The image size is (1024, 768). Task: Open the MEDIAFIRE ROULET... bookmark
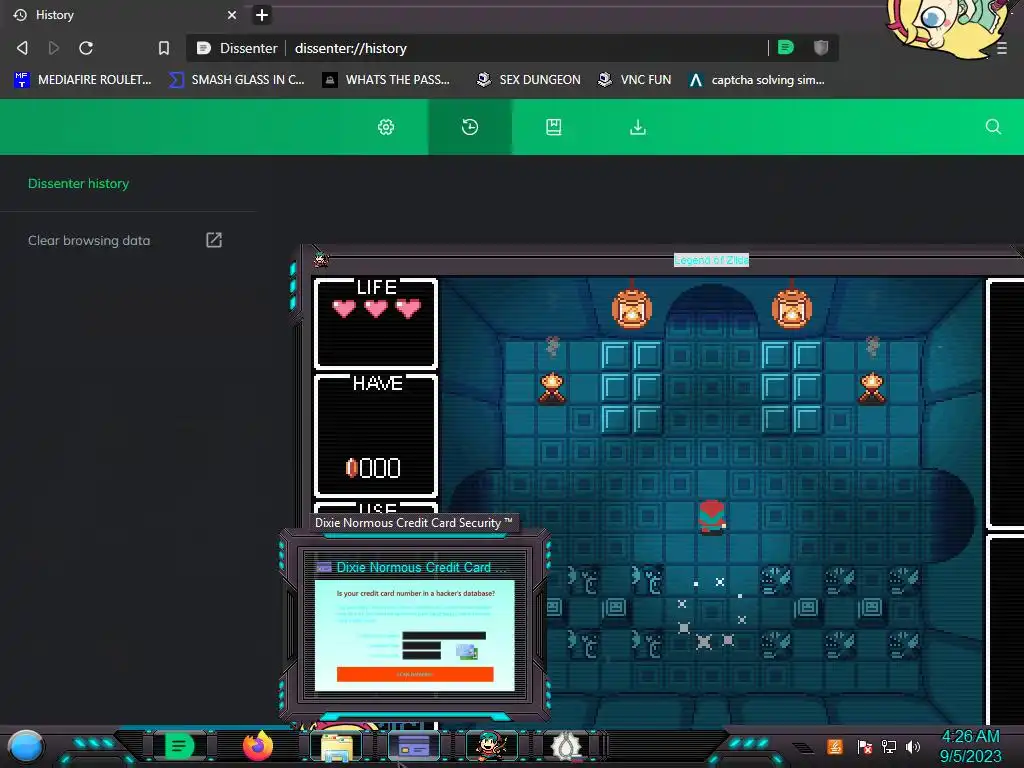(x=82, y=80)
